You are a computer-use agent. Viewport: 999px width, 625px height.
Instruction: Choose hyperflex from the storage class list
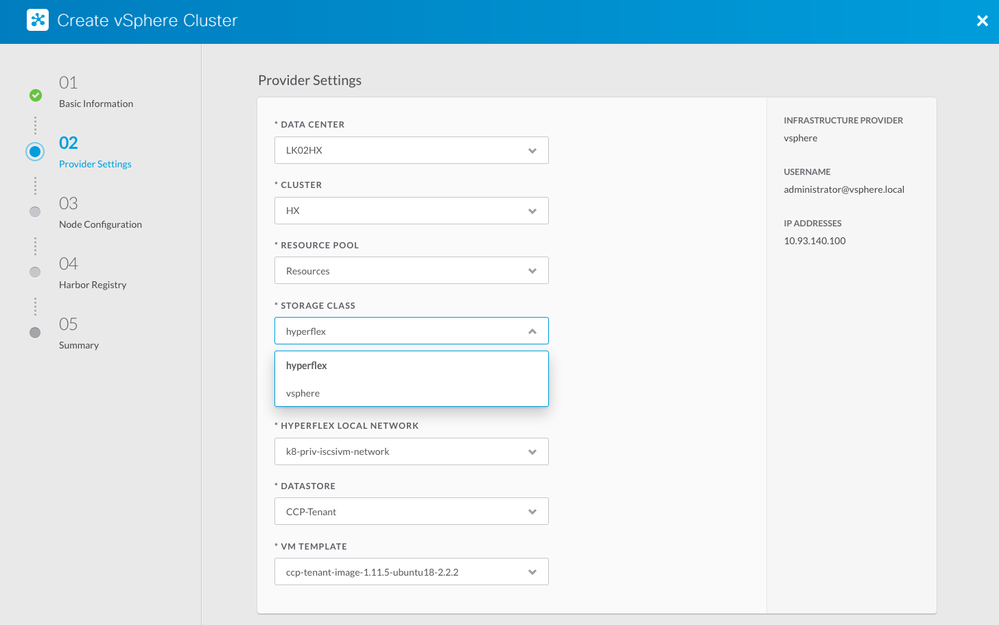[x=412, y=366]
